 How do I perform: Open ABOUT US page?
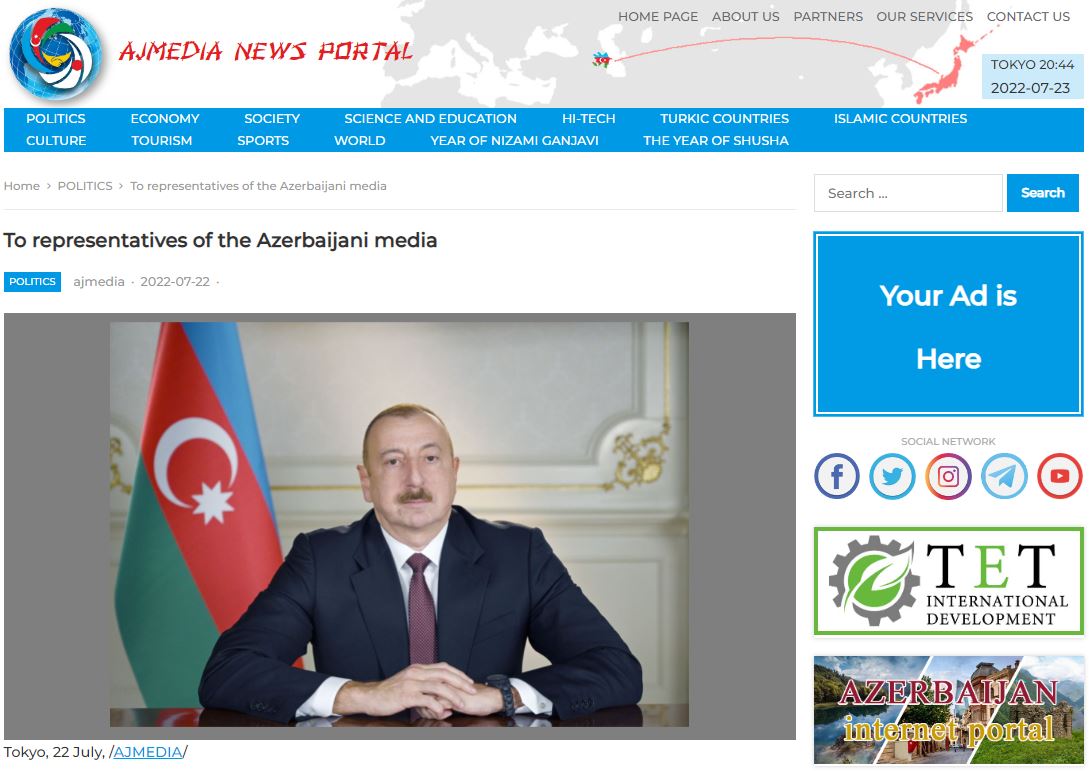pyautogui.click(x=745, y=17)
